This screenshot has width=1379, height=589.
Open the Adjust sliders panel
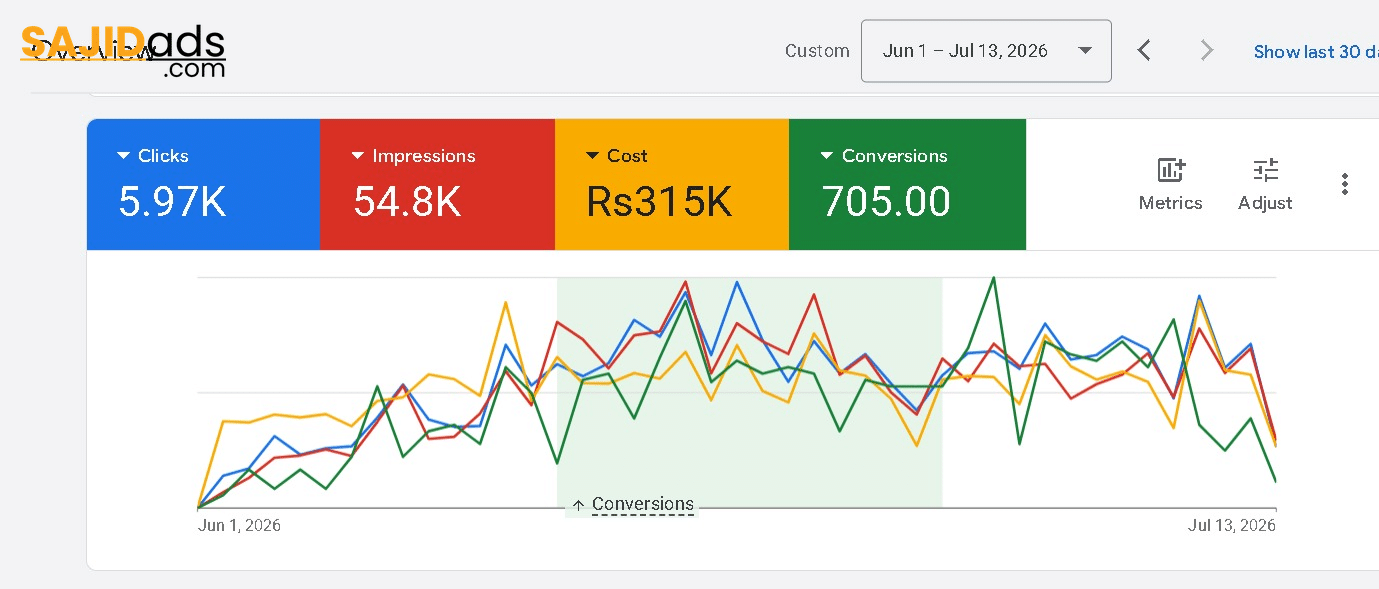coord(1265,184)
